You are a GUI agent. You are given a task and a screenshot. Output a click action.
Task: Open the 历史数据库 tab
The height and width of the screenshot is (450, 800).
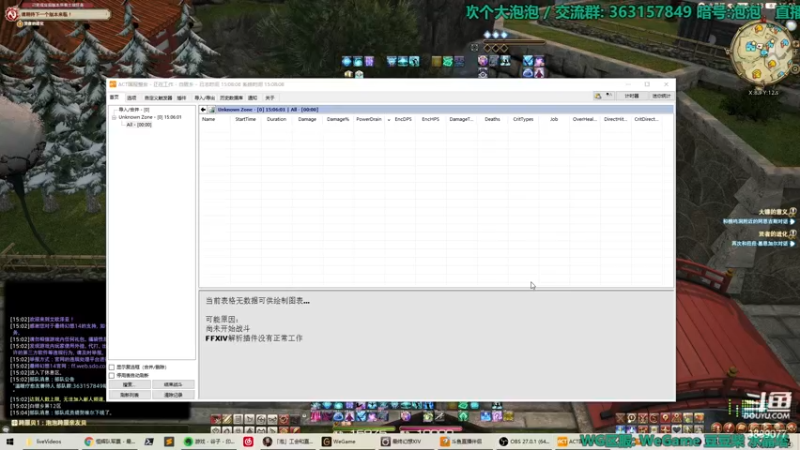click(x=231, y=97)
